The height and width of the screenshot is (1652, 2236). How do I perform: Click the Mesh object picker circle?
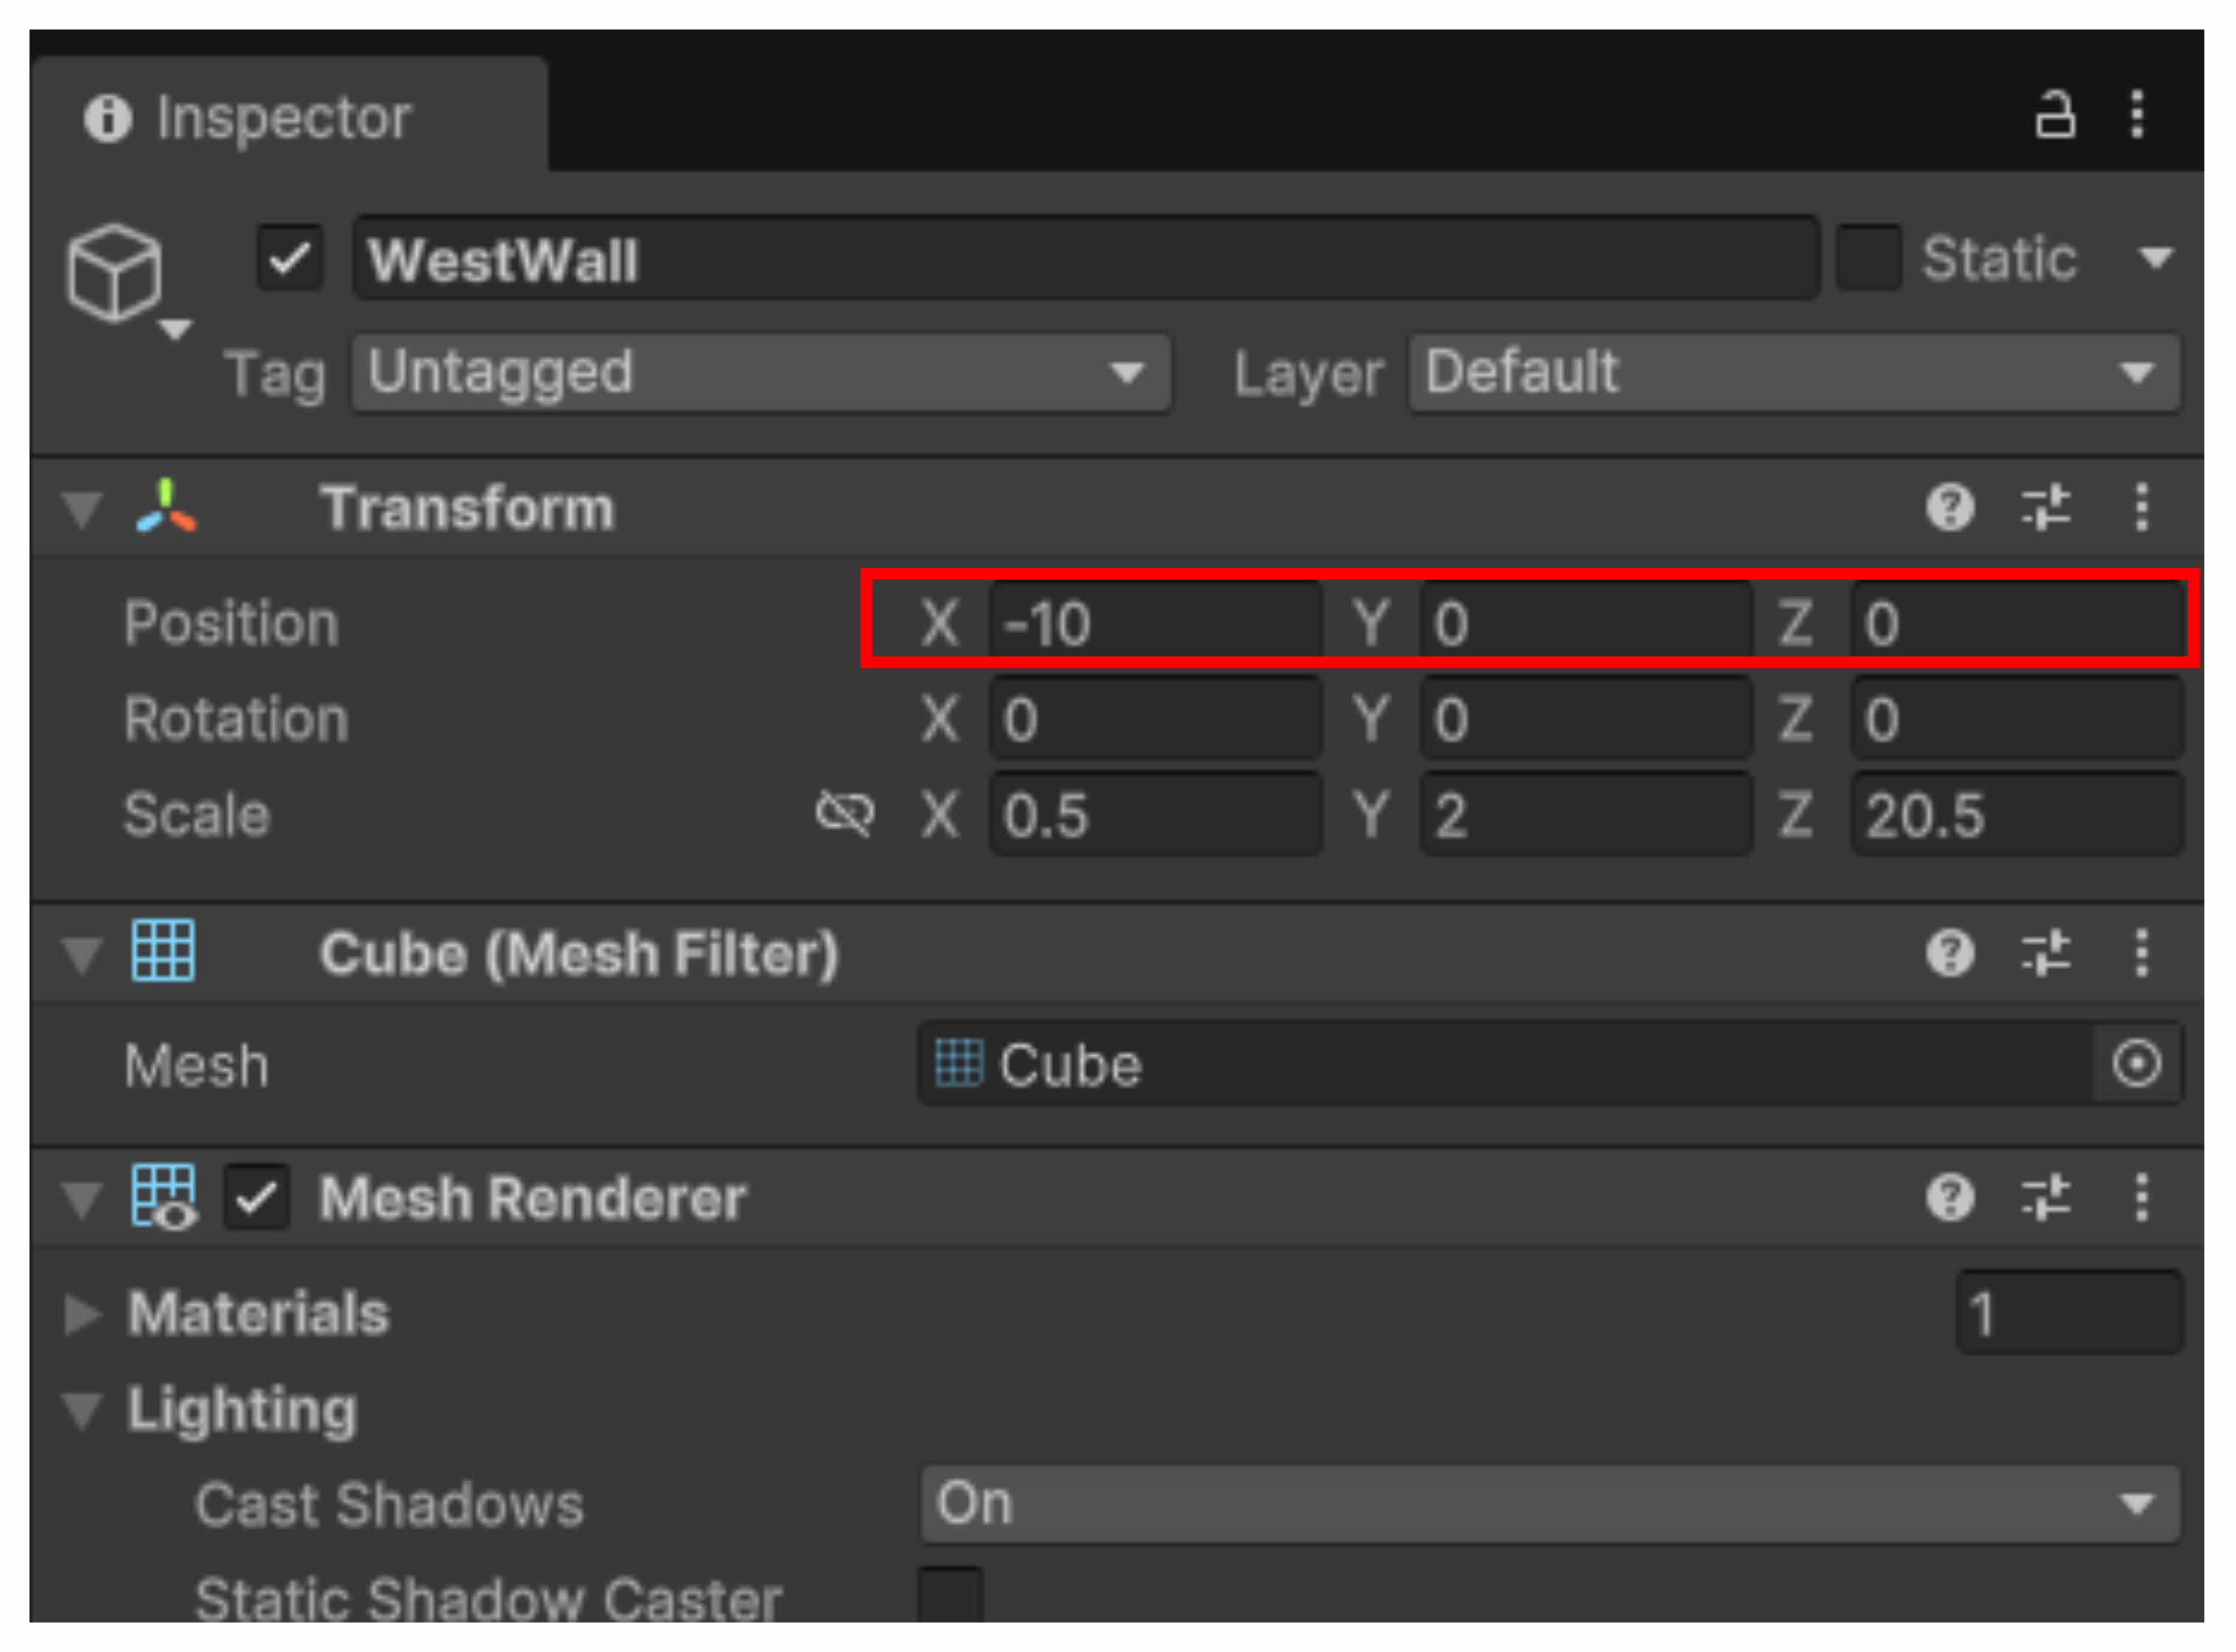coord(2136,1063)
